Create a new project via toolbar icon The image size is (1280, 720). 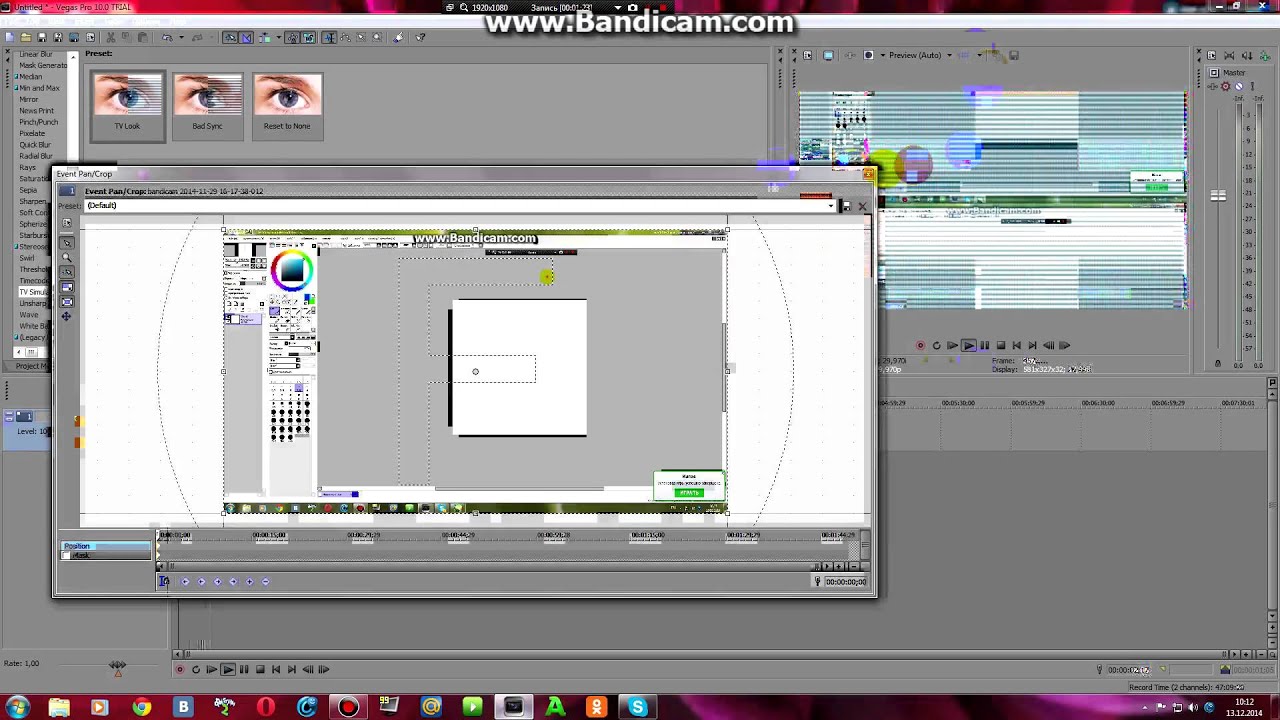pos(9,38)
